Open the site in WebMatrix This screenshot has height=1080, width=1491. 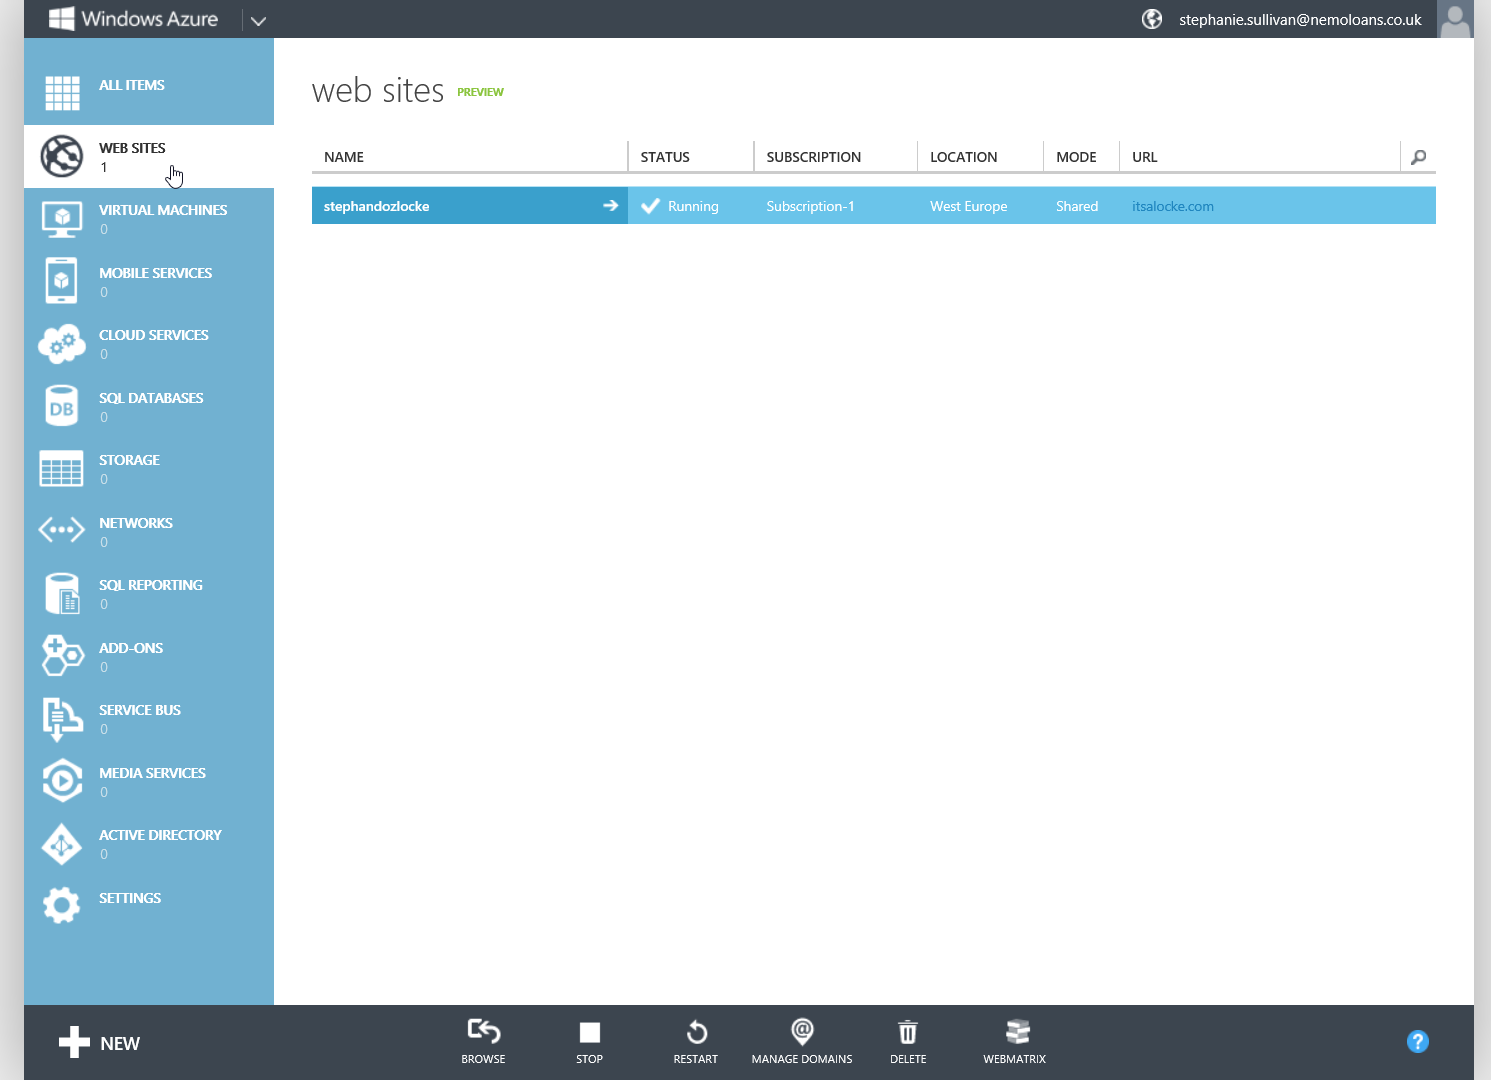[x=1014, y=1041]
